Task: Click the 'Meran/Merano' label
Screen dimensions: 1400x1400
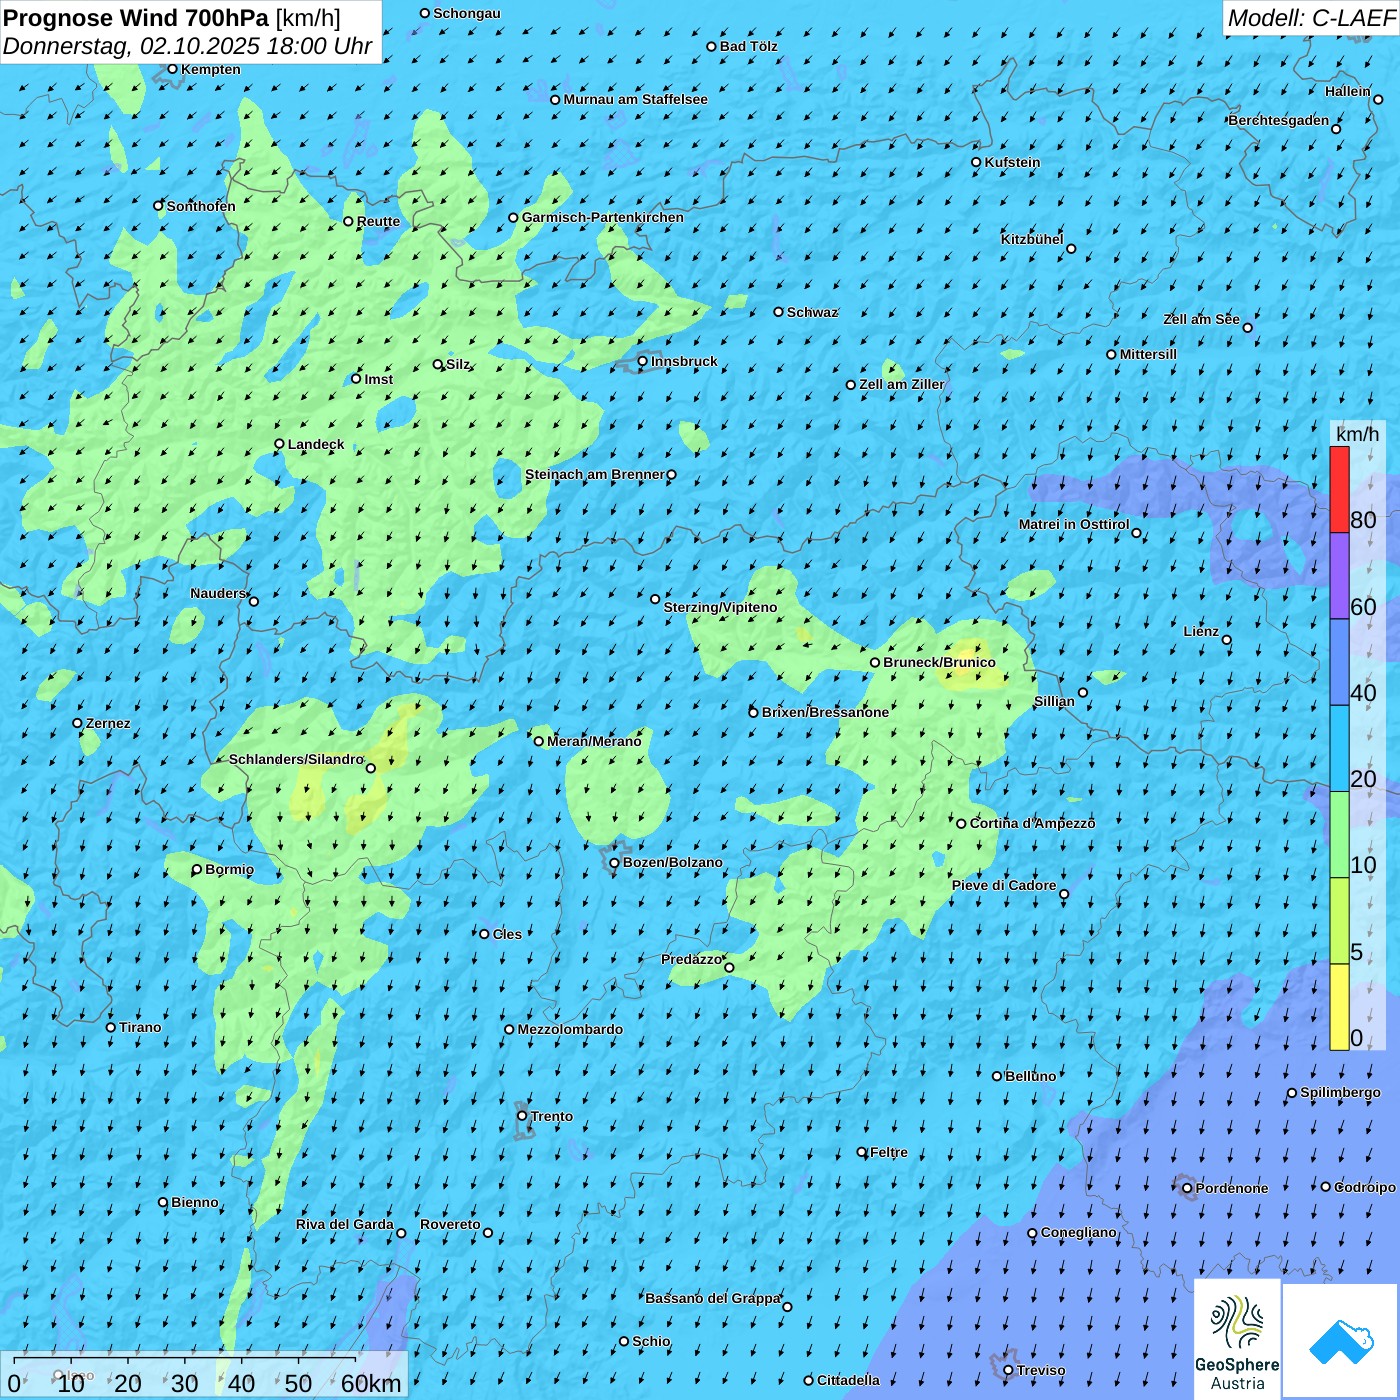Action: (x=594, y=741)
